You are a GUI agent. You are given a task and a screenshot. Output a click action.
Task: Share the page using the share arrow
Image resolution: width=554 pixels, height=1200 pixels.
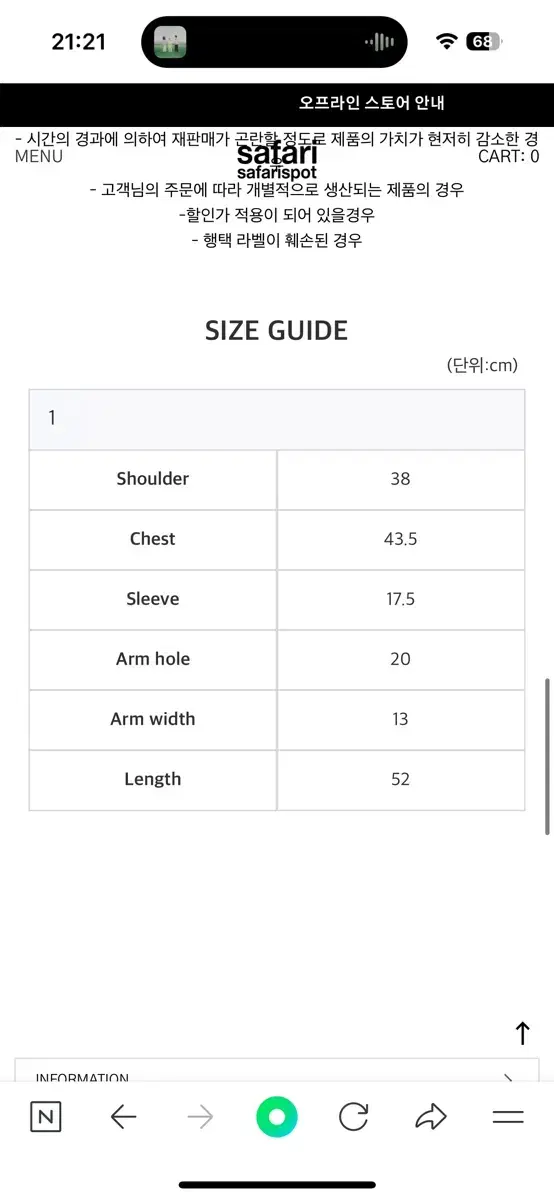[430, 1117]
